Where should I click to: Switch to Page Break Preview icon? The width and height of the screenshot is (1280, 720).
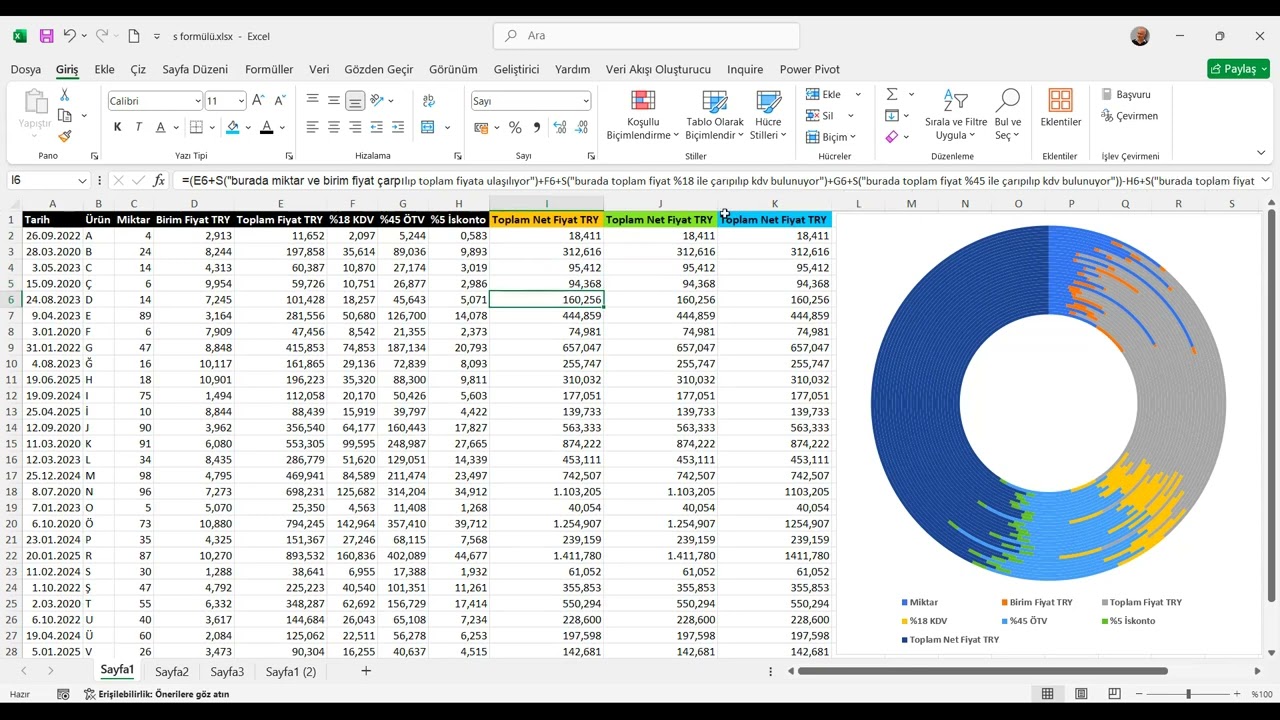1114,694
